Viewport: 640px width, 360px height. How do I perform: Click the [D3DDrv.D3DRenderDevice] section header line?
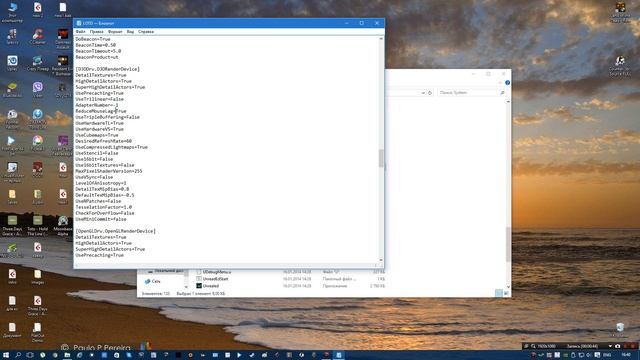tap(107, 69)
